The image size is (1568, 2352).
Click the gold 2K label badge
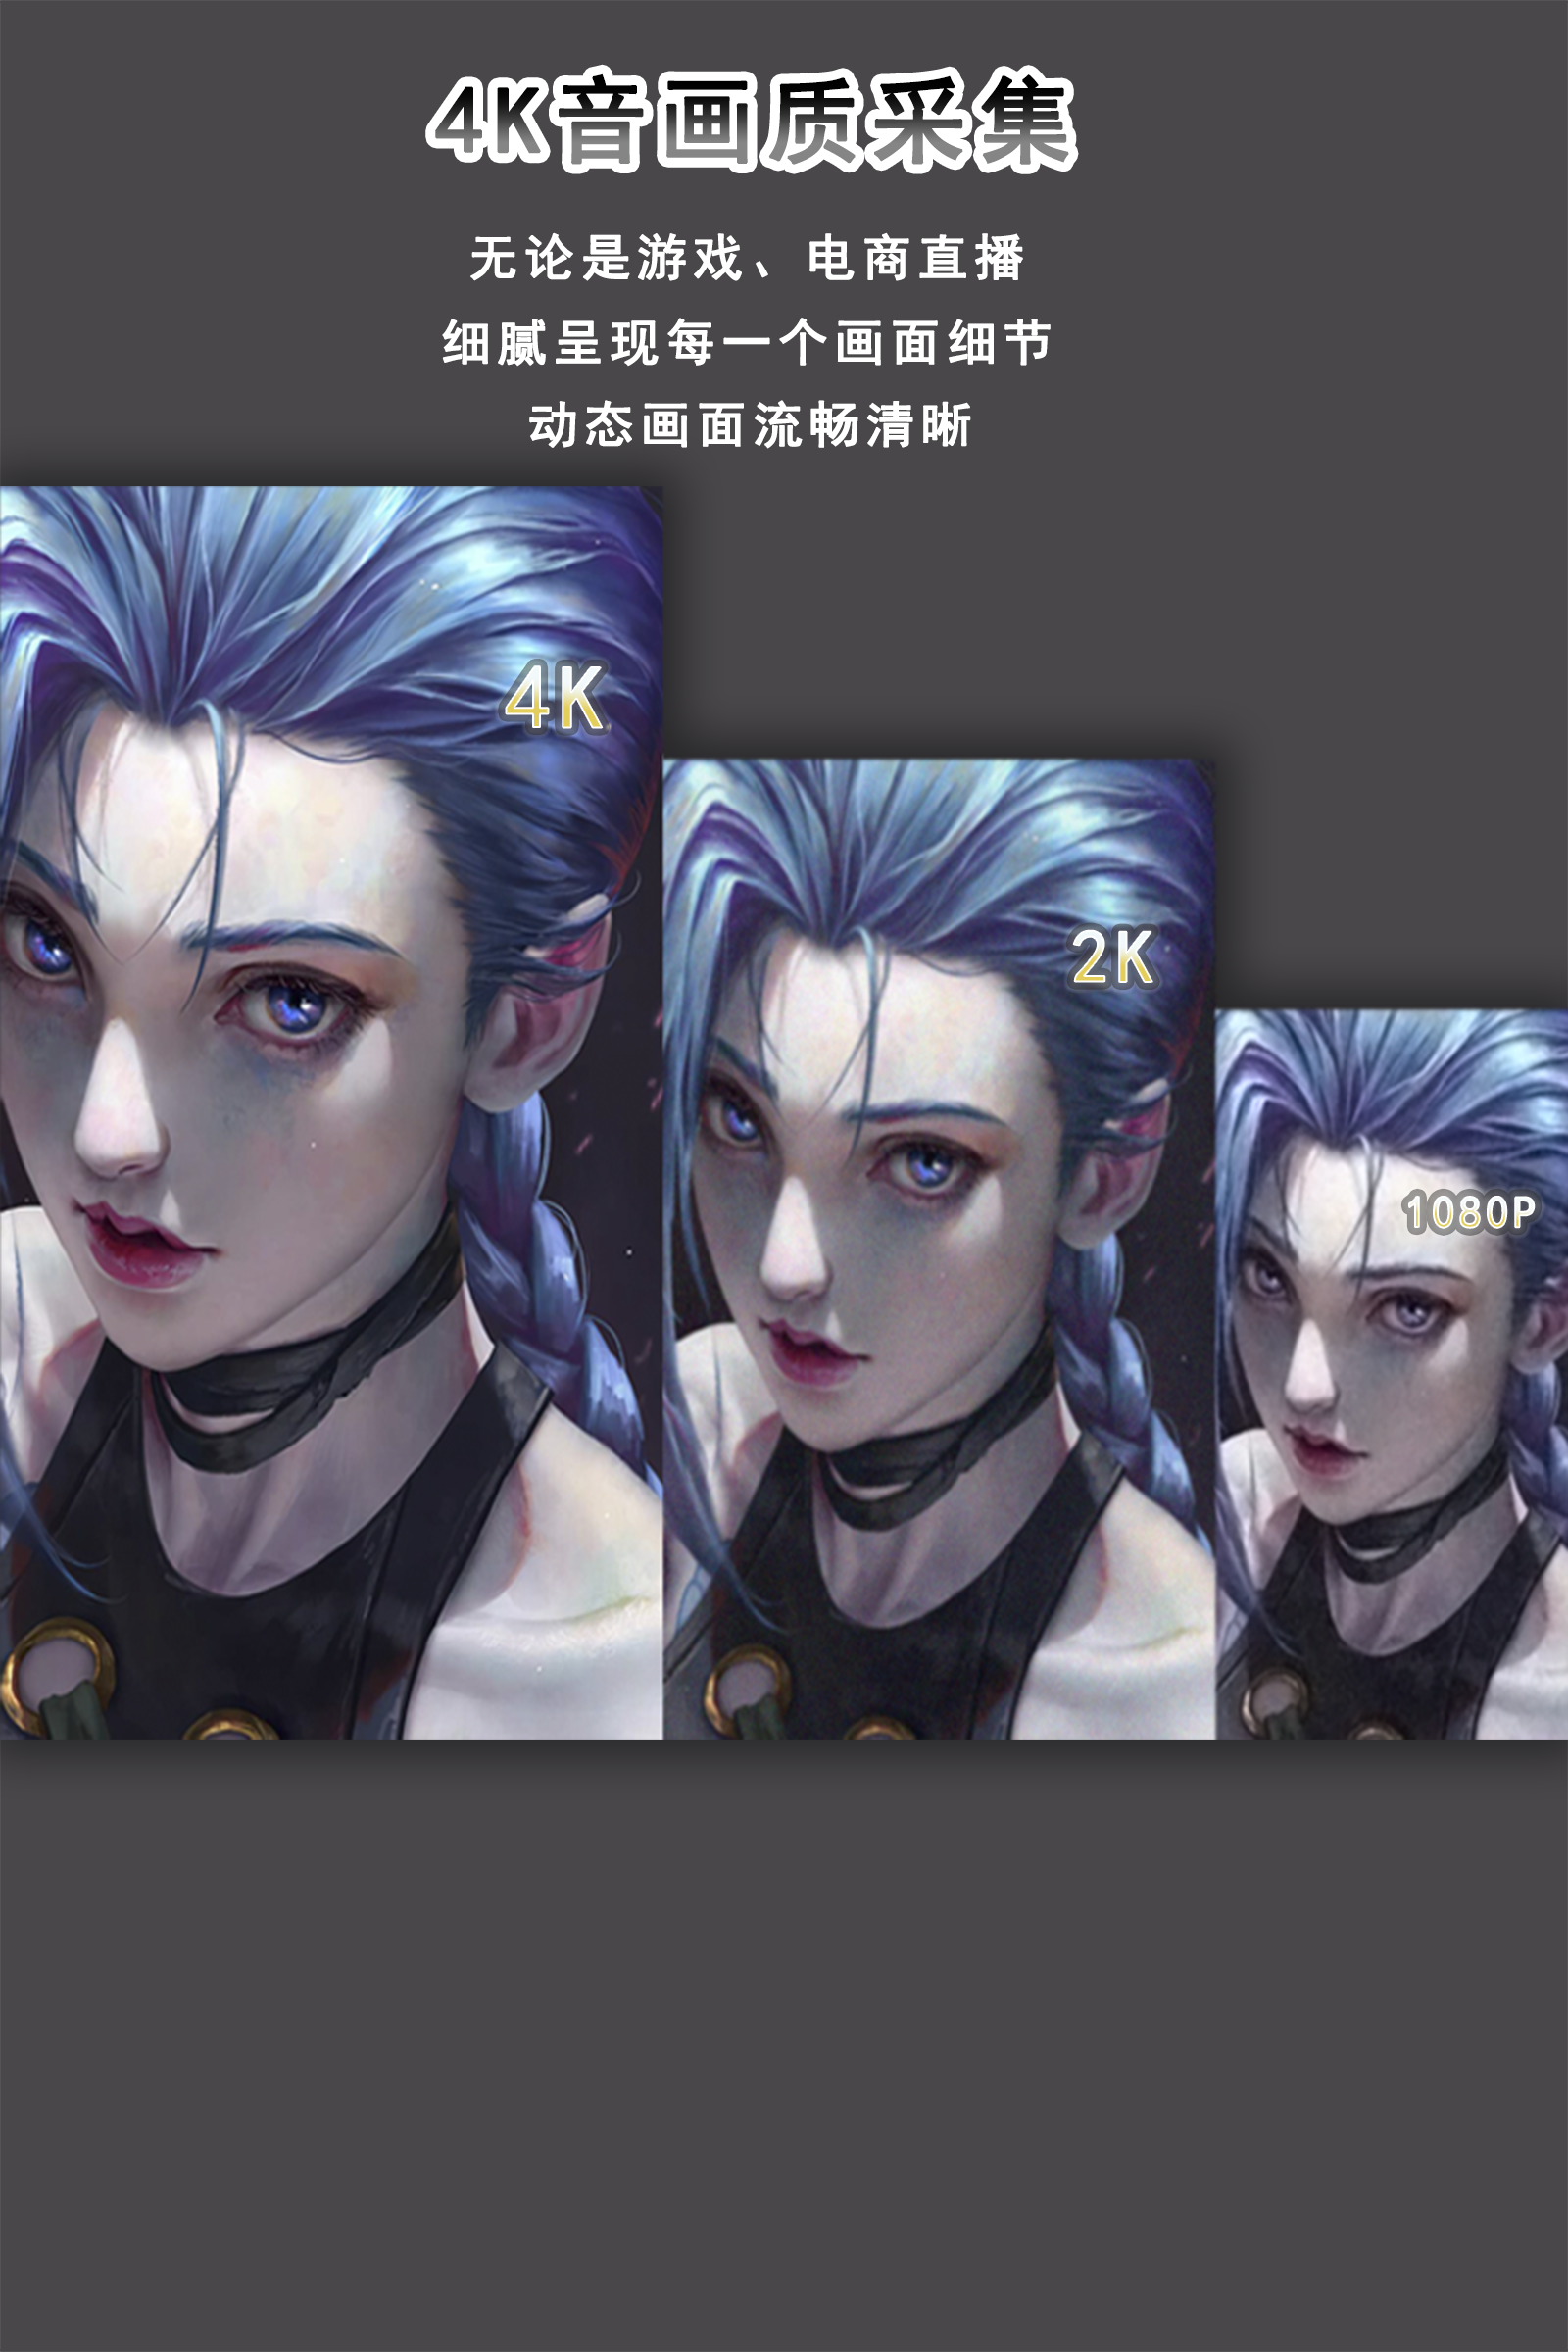[x=1113, y=958]
